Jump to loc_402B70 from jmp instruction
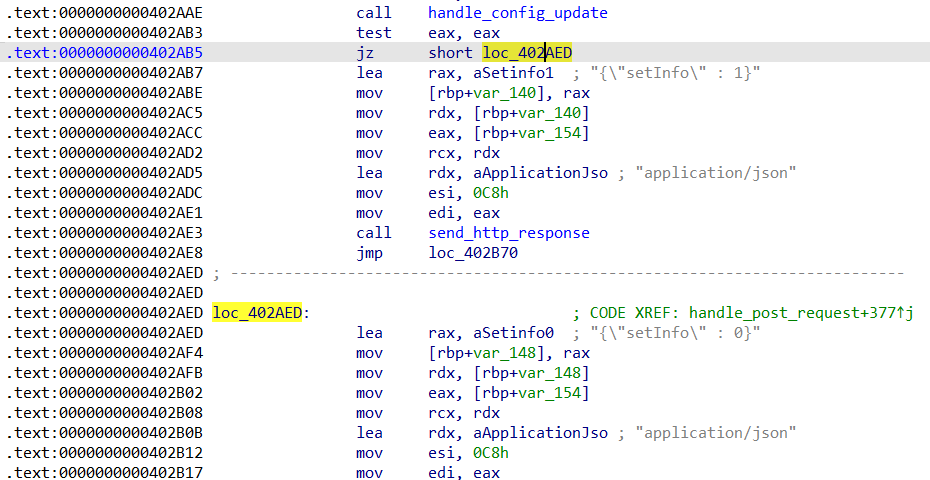 pos(473,253)
